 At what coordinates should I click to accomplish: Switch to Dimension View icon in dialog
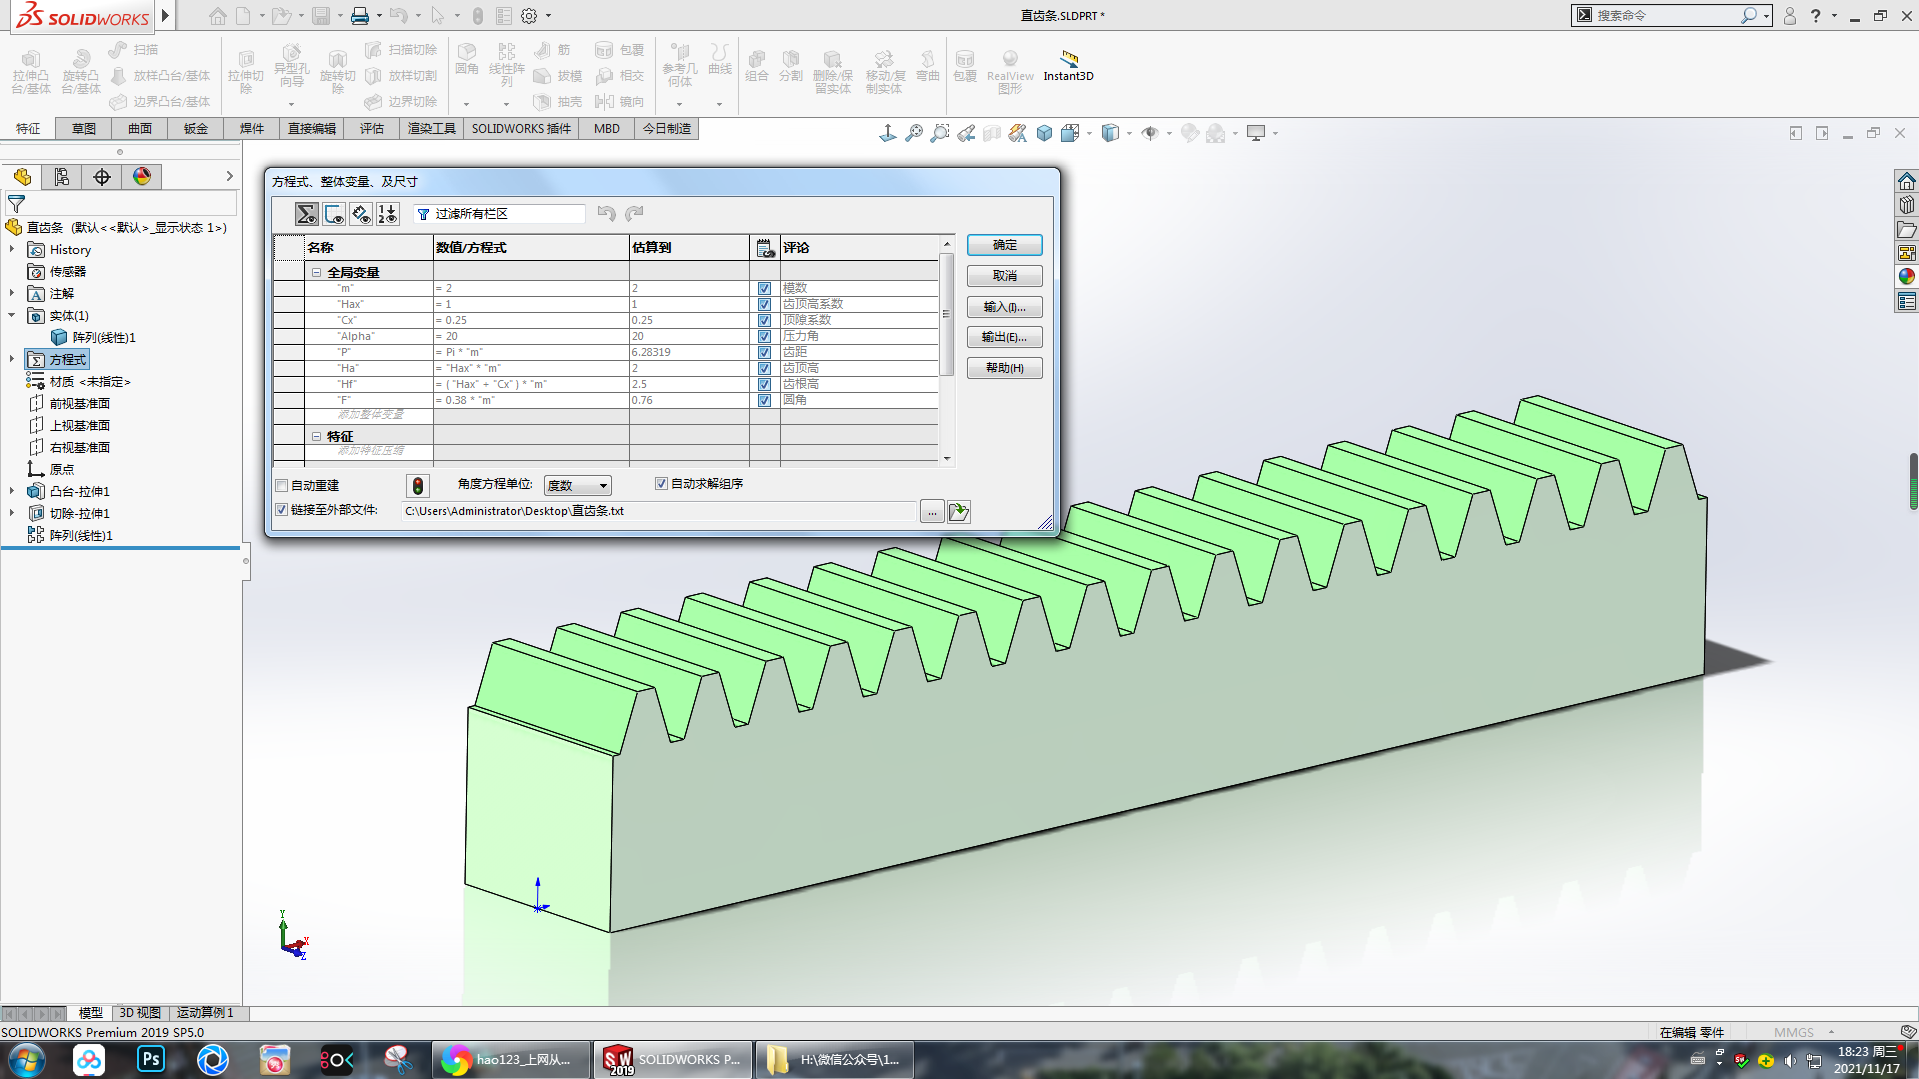click(361, 214)
